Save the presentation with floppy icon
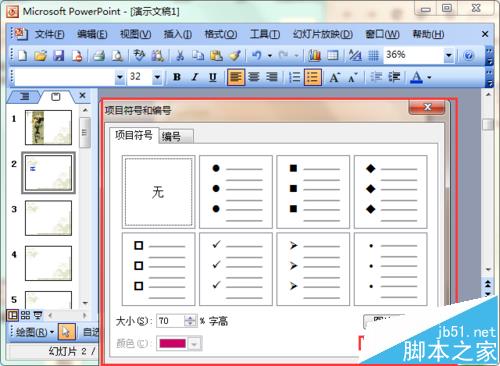500x366 pixels. click(59, 56)
